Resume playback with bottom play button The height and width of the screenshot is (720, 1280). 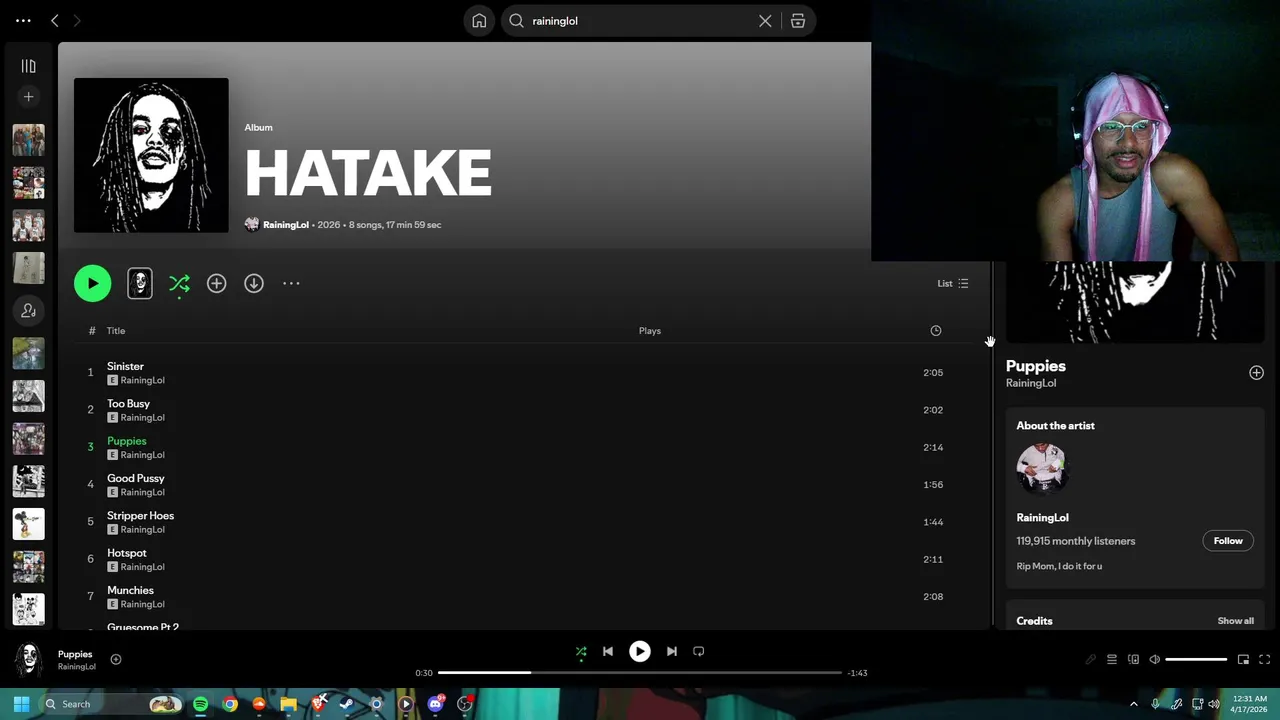tap(640, 651)
